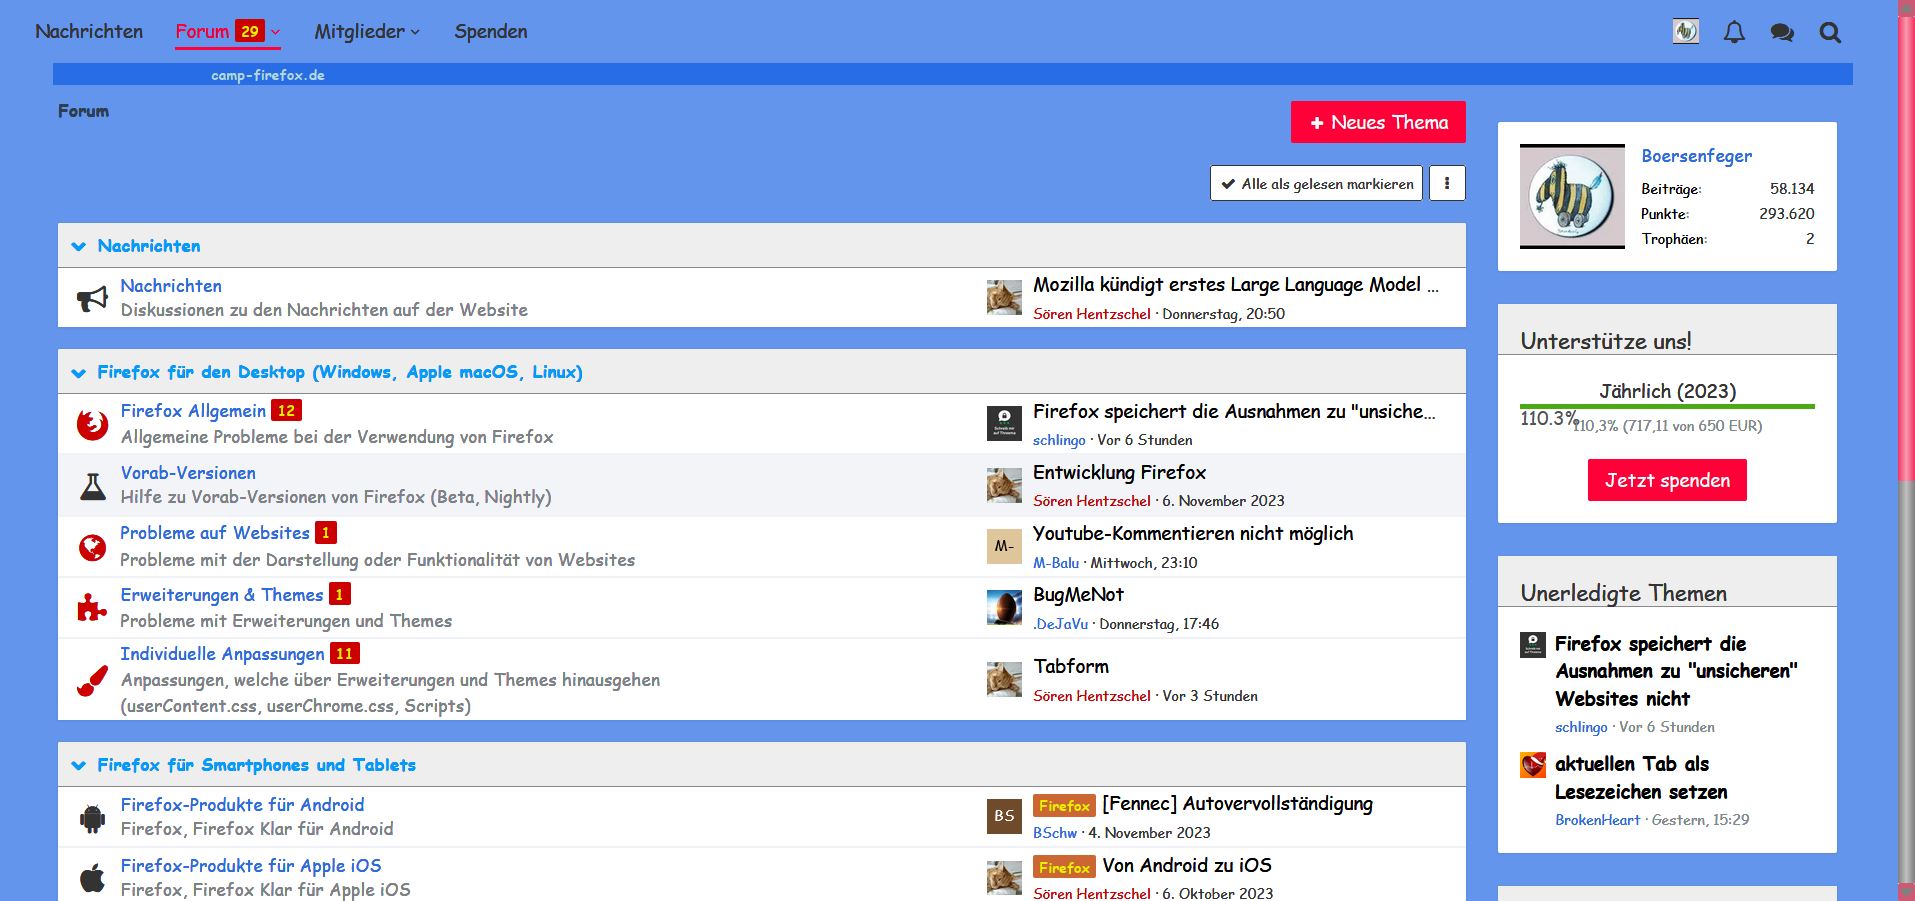This screenshot has height=901, width=1915.
Task: Click paintbrush icon for Individuelle Anpassungen
Action: point(92,680)
